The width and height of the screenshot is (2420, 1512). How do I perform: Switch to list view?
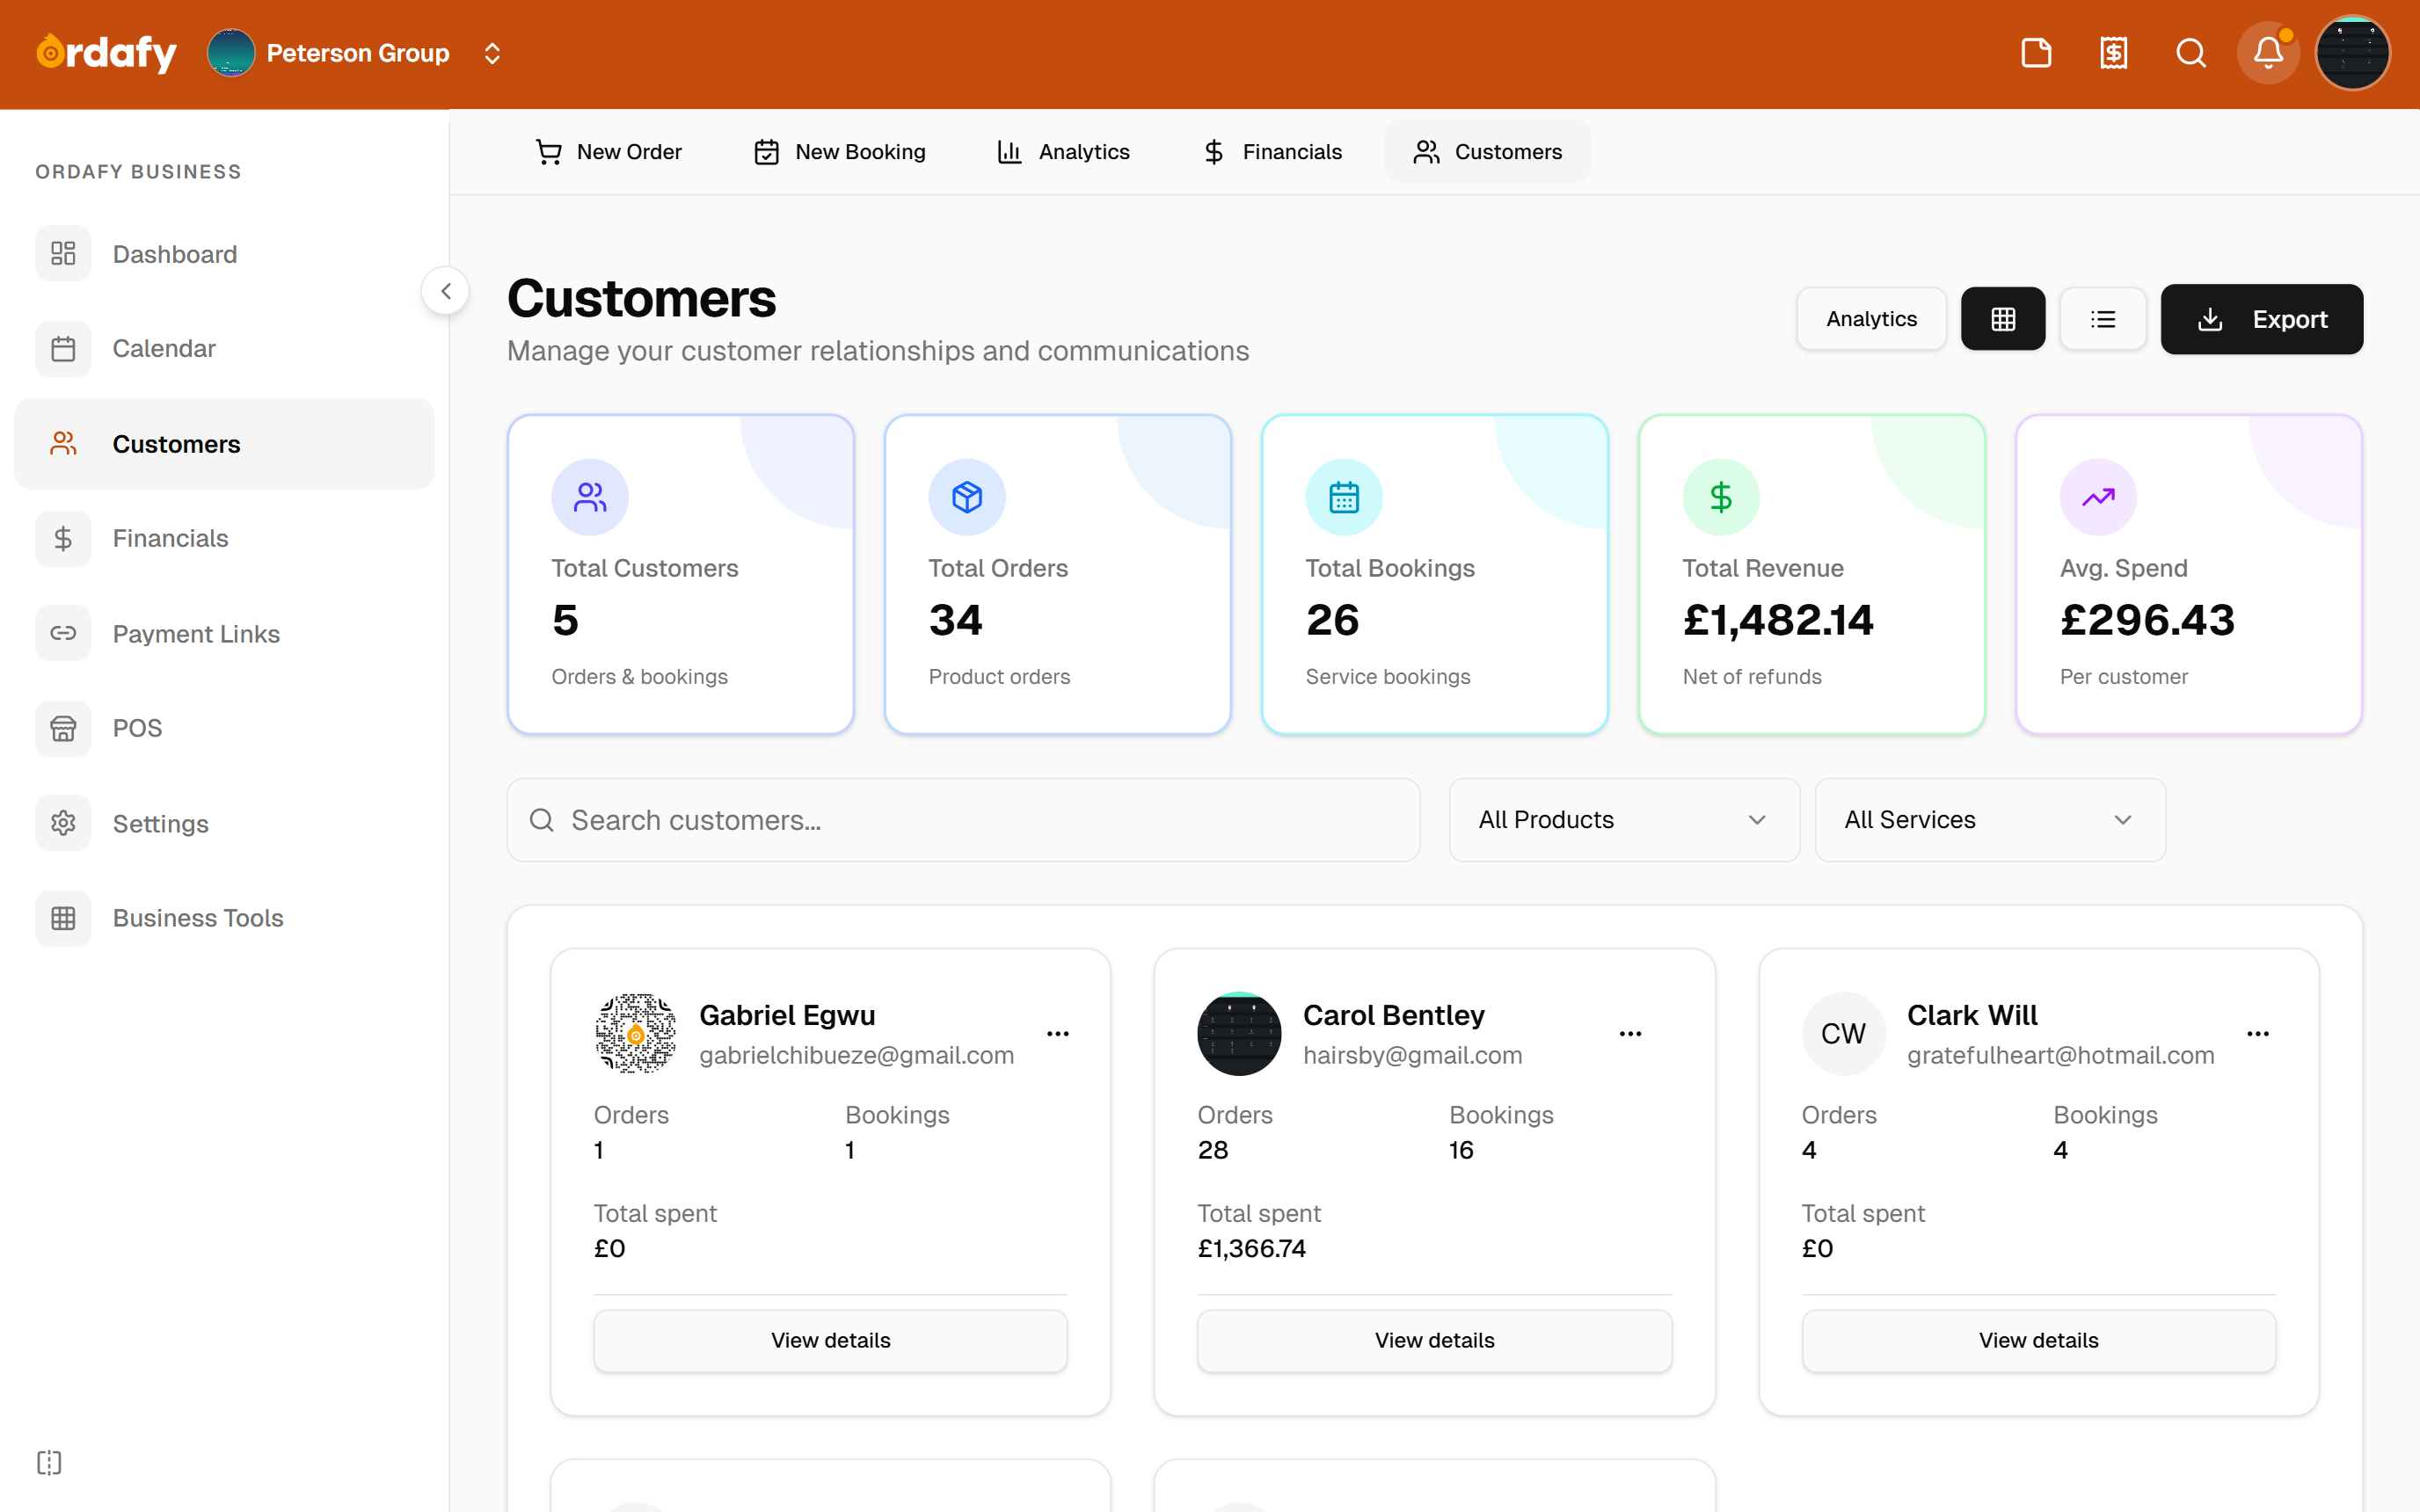click(2103, 319)
